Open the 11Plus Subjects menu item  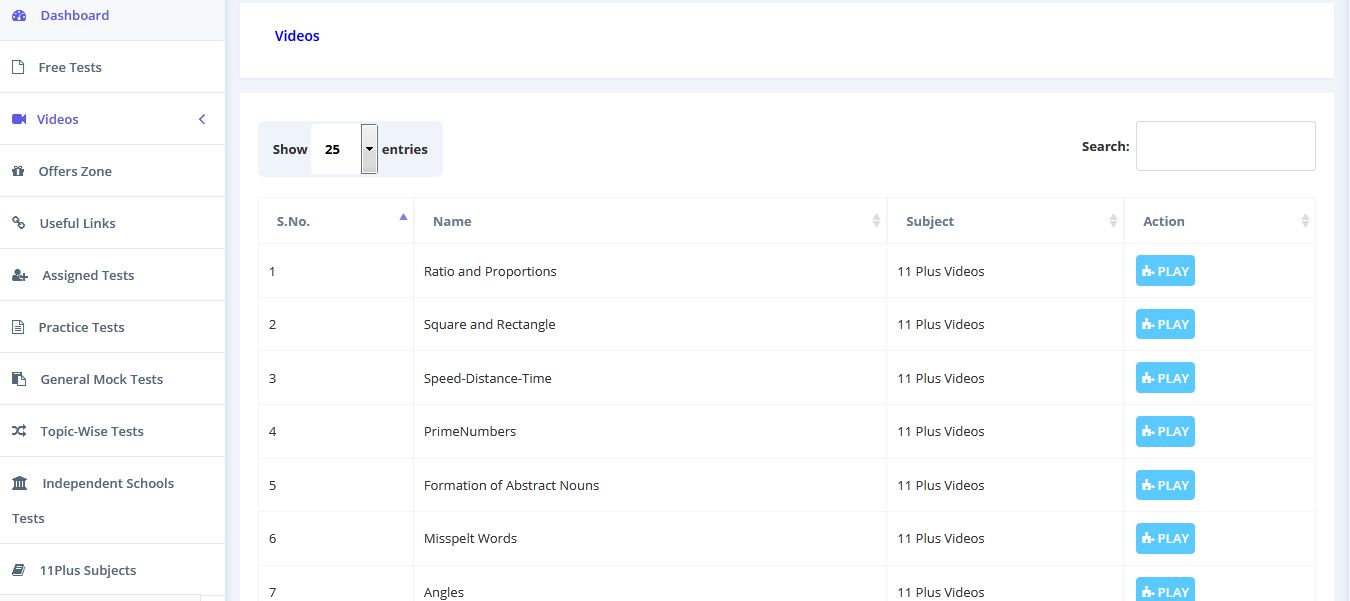coord(112,570)
